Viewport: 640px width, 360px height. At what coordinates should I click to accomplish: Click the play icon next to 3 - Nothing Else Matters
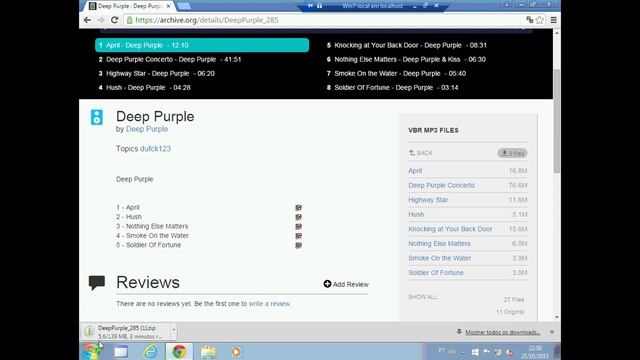click(298, 227)
